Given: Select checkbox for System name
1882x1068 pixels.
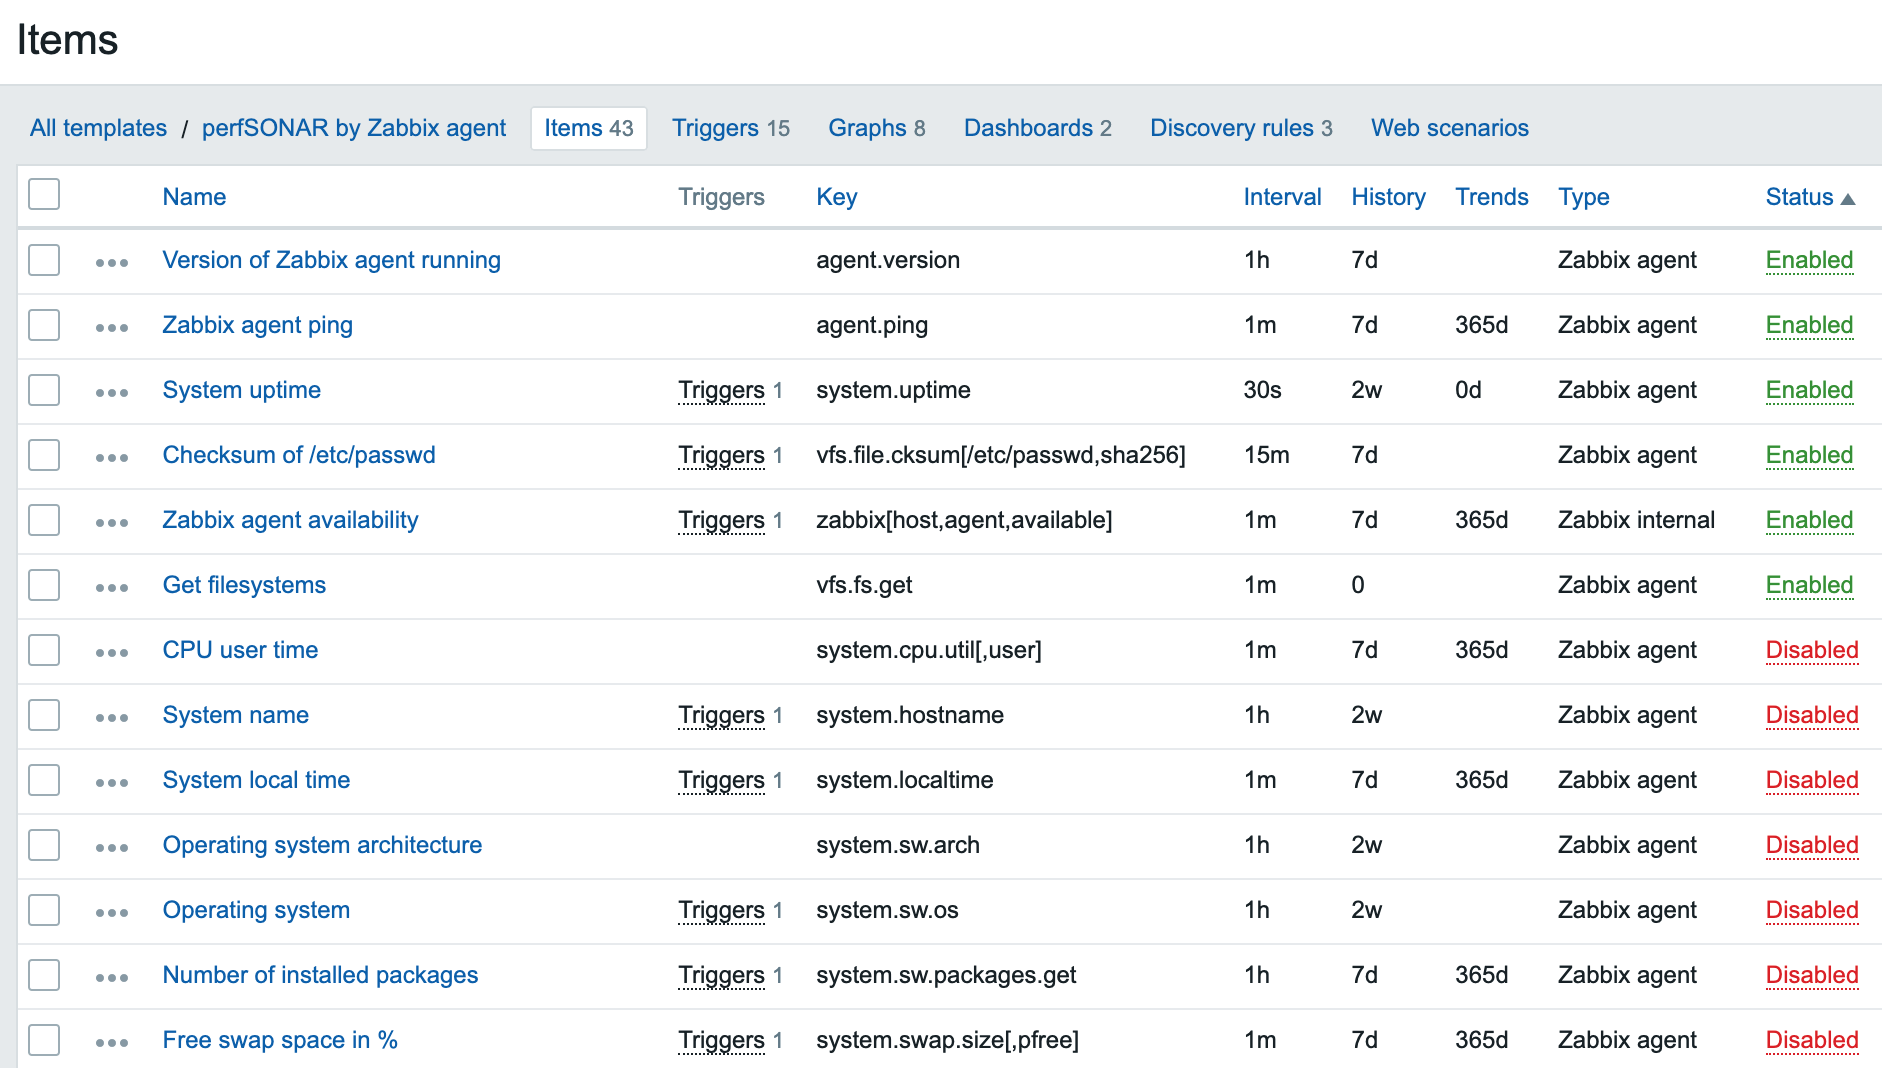Looking at the screenshot, I should coord(44,715).
